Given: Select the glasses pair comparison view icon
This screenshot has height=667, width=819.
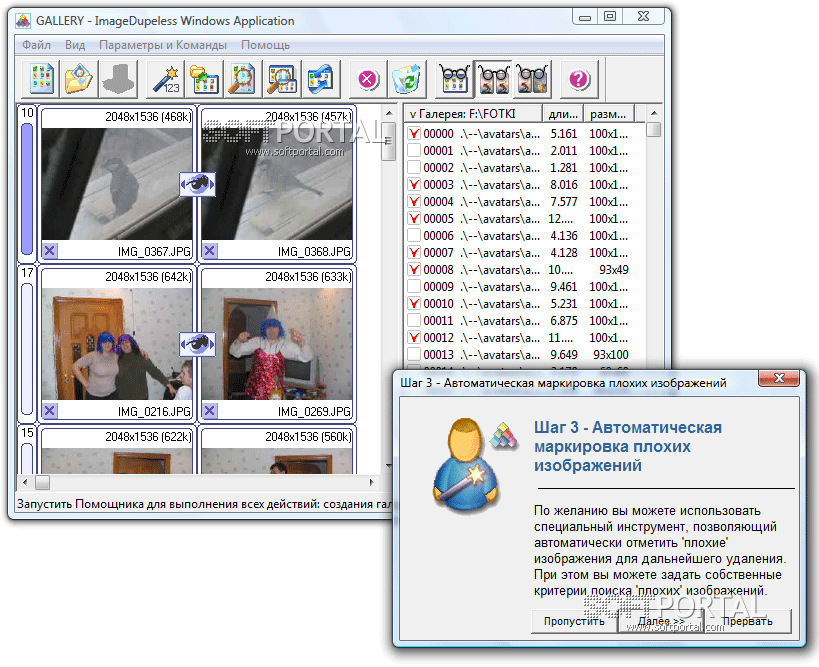Looking at the screenshot, I should pos(494,79).
